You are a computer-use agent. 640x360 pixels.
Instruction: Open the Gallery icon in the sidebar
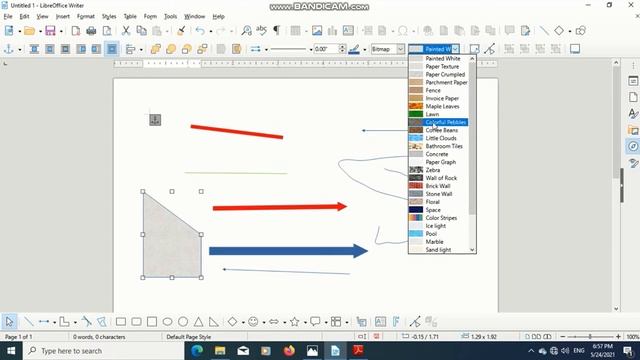[633, 130]
